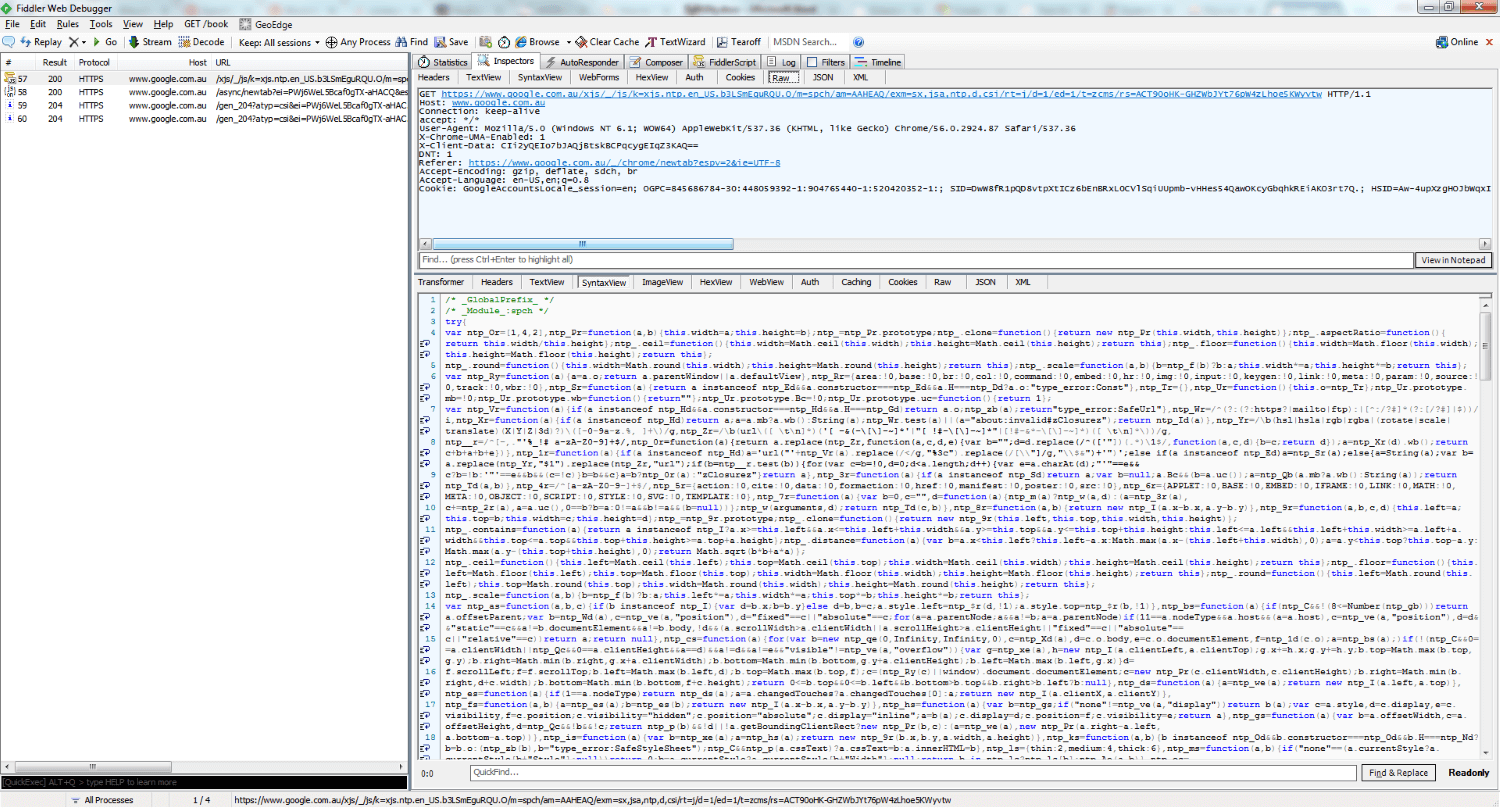Select the request Raw tab

[x=783, y=77]
